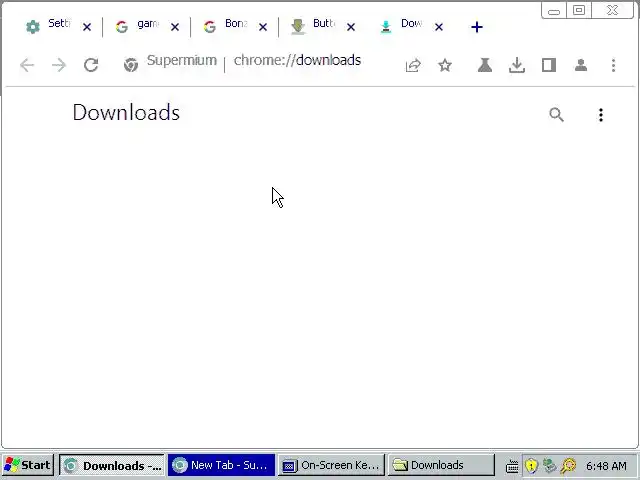Viewport: 640px width, 480px height.
Task: Toggle the side panel icon
Action: coord(549,65)
